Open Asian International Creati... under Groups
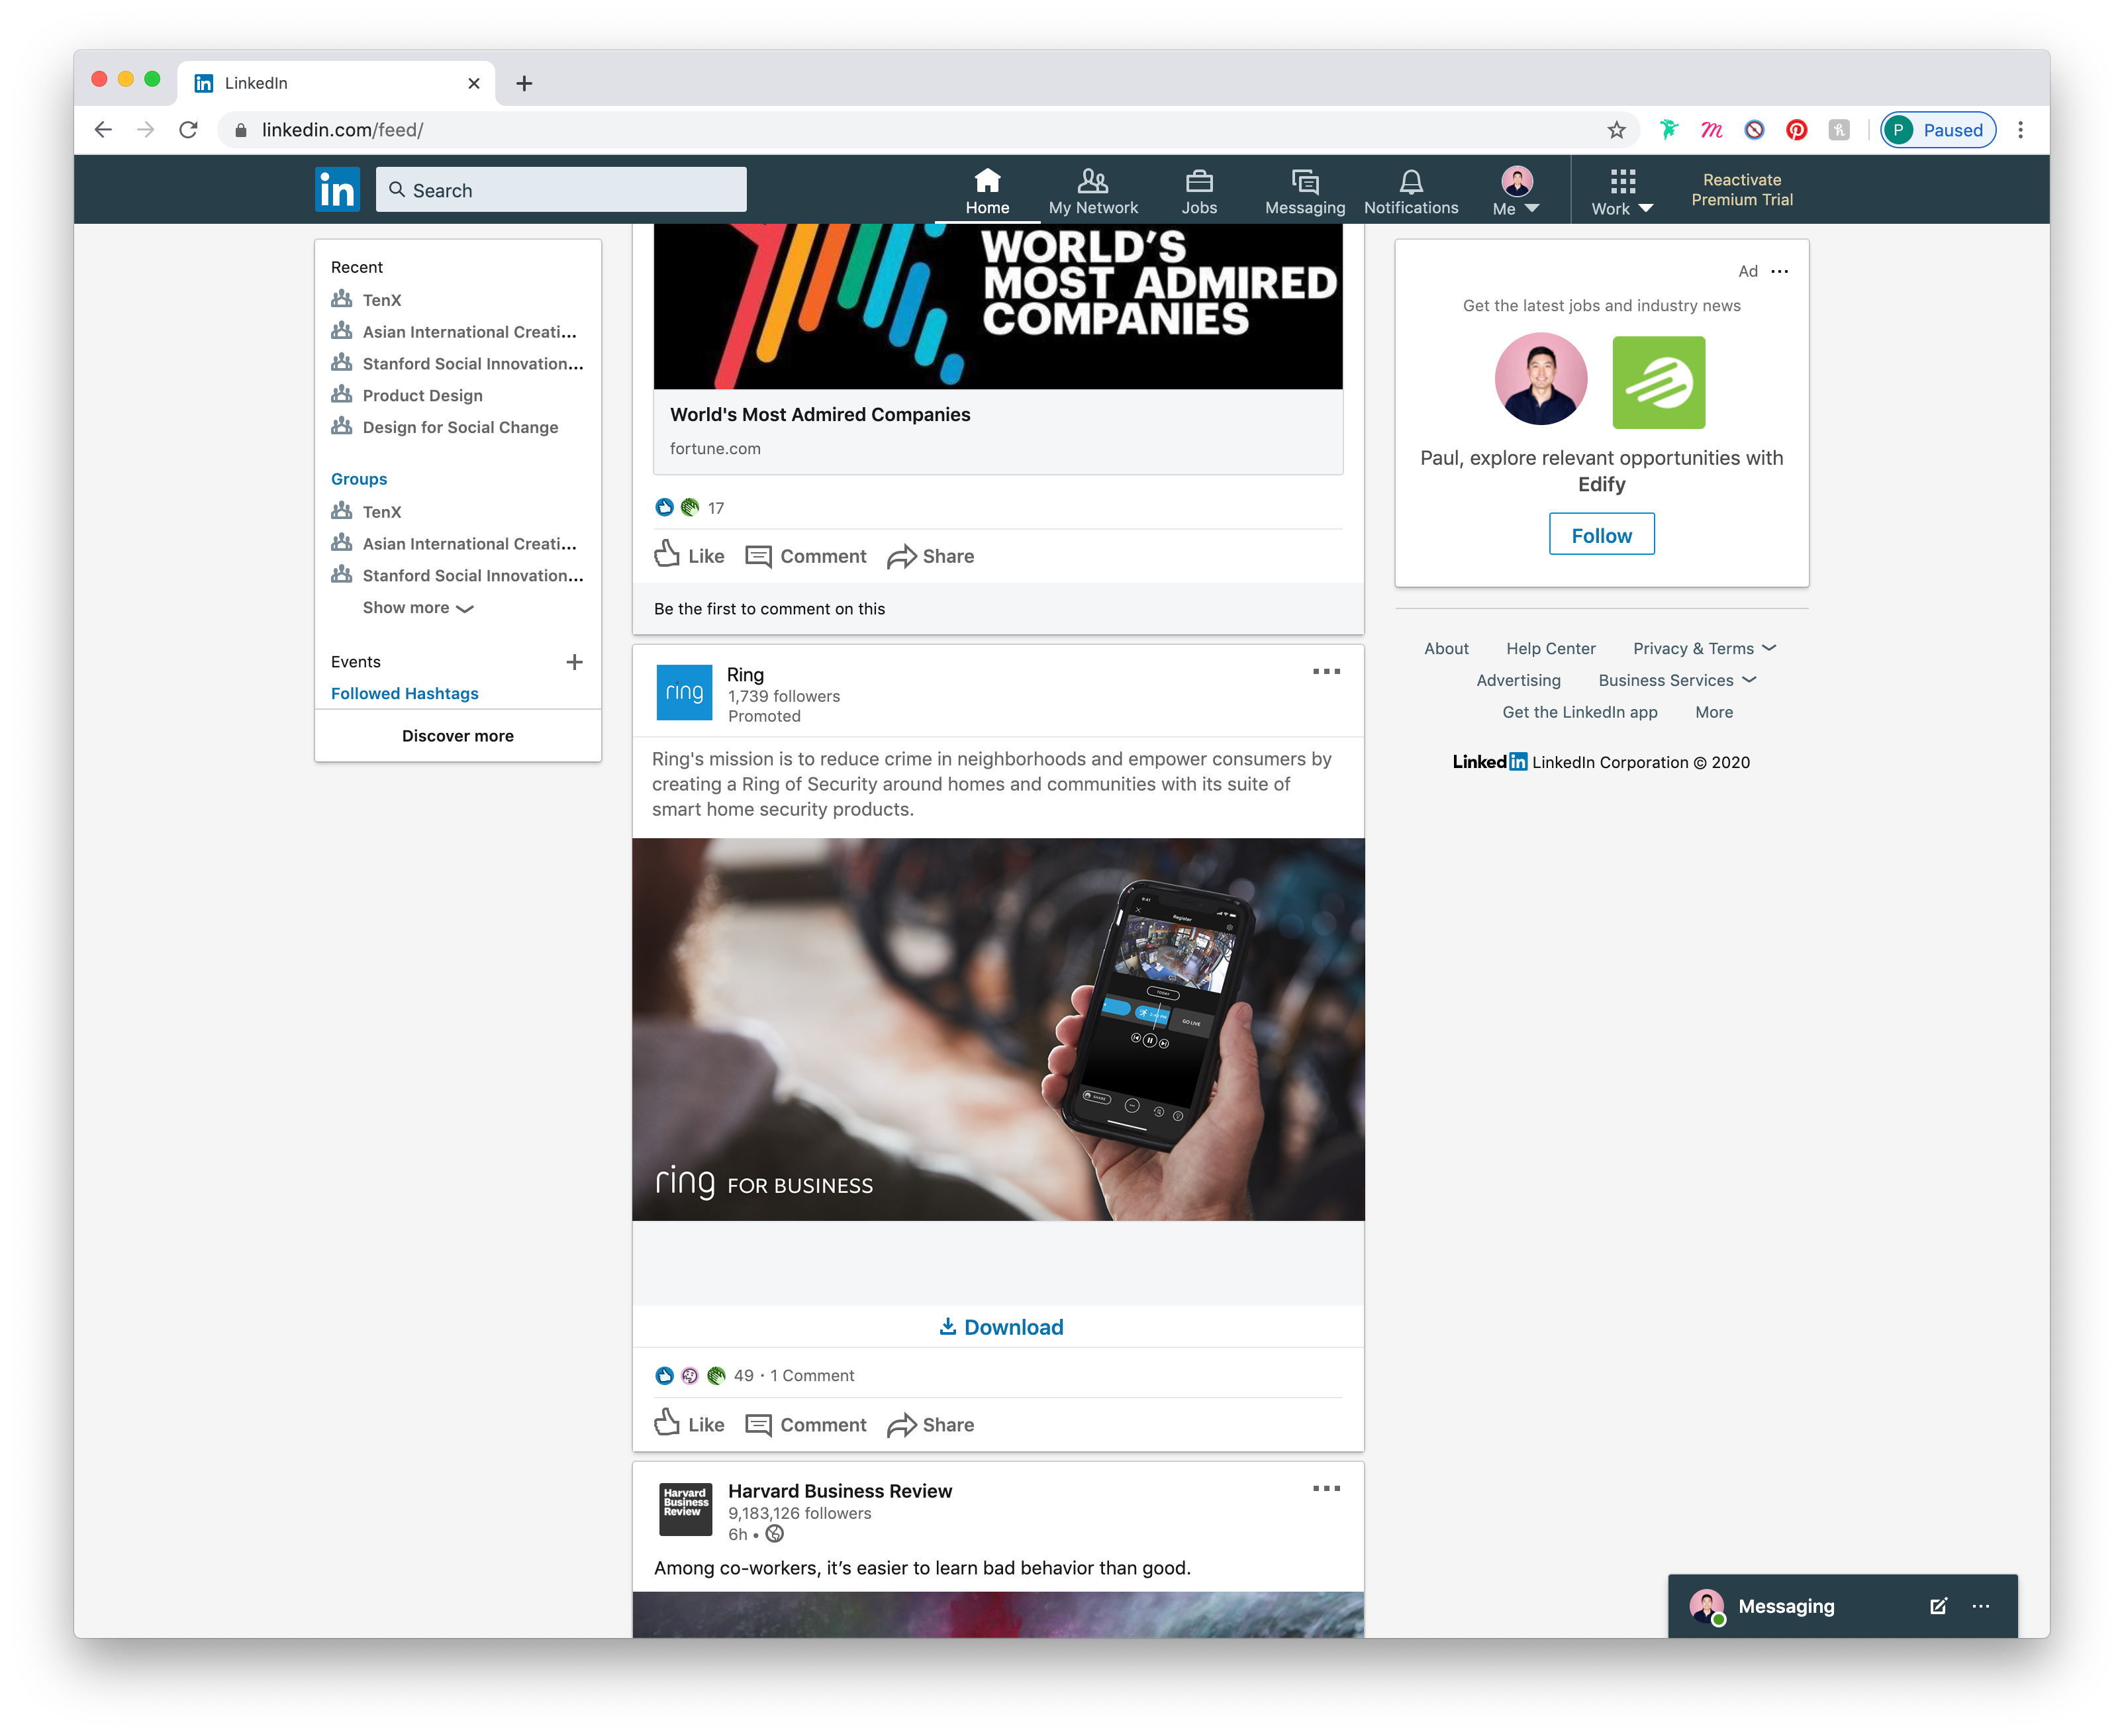 [454, 544]
